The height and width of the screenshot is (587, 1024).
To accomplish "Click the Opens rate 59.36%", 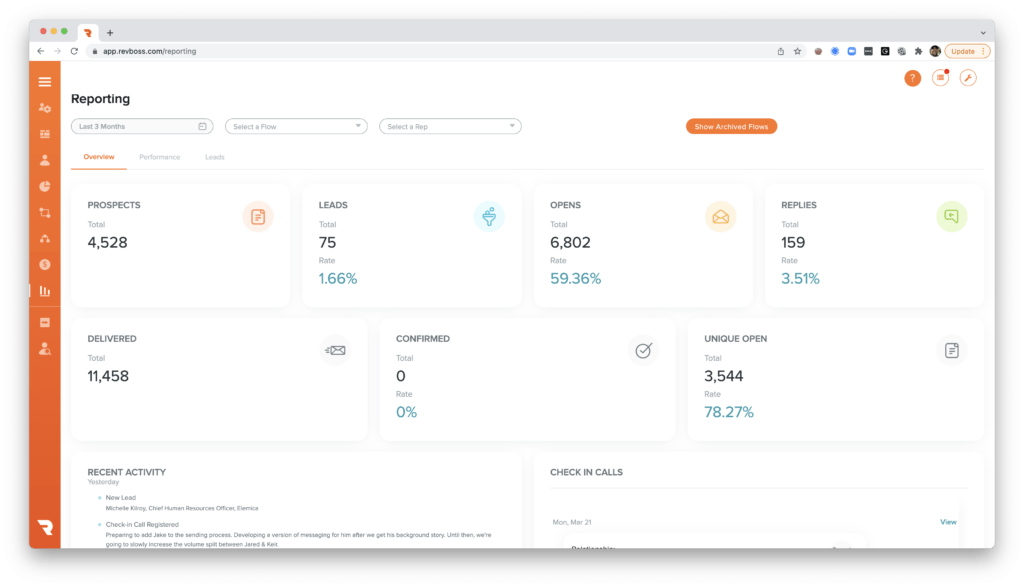I will [x=575, y=279].
